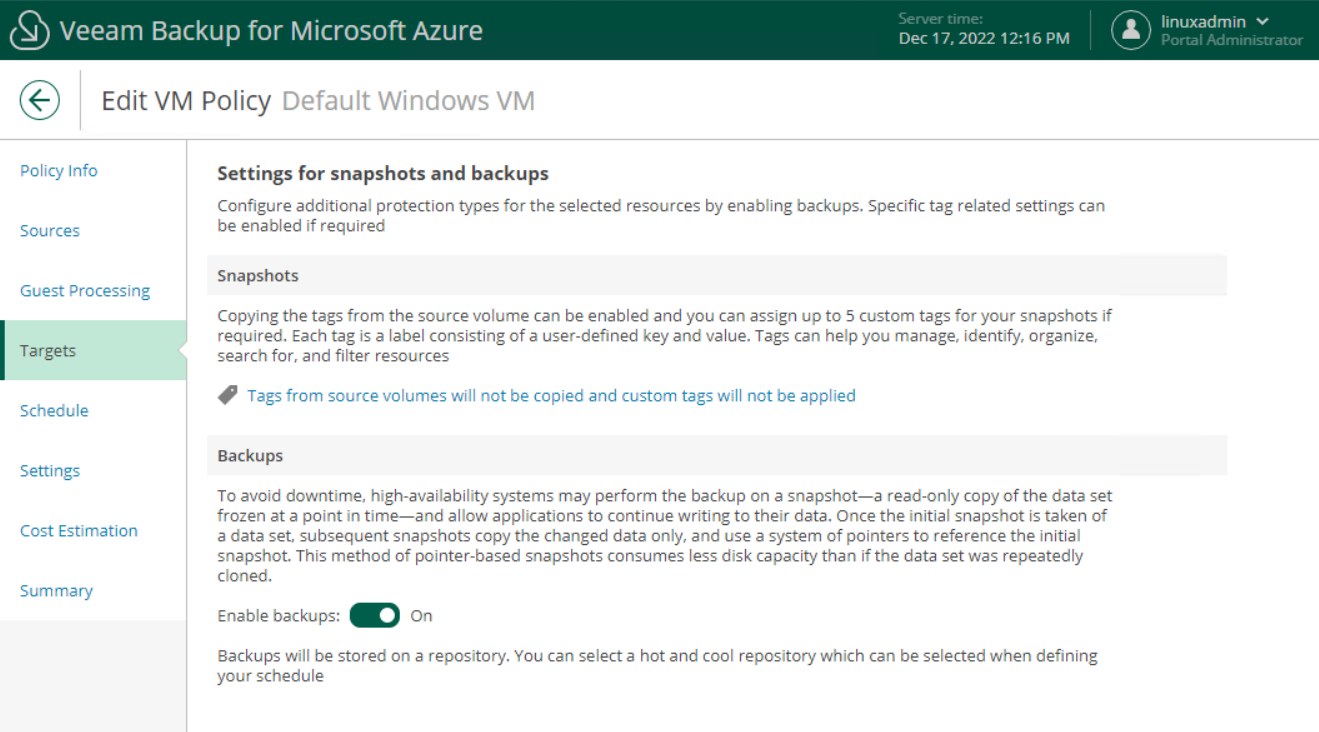Select the tag icon beside the tags message
1319x732 pixels.
(228, 395)
